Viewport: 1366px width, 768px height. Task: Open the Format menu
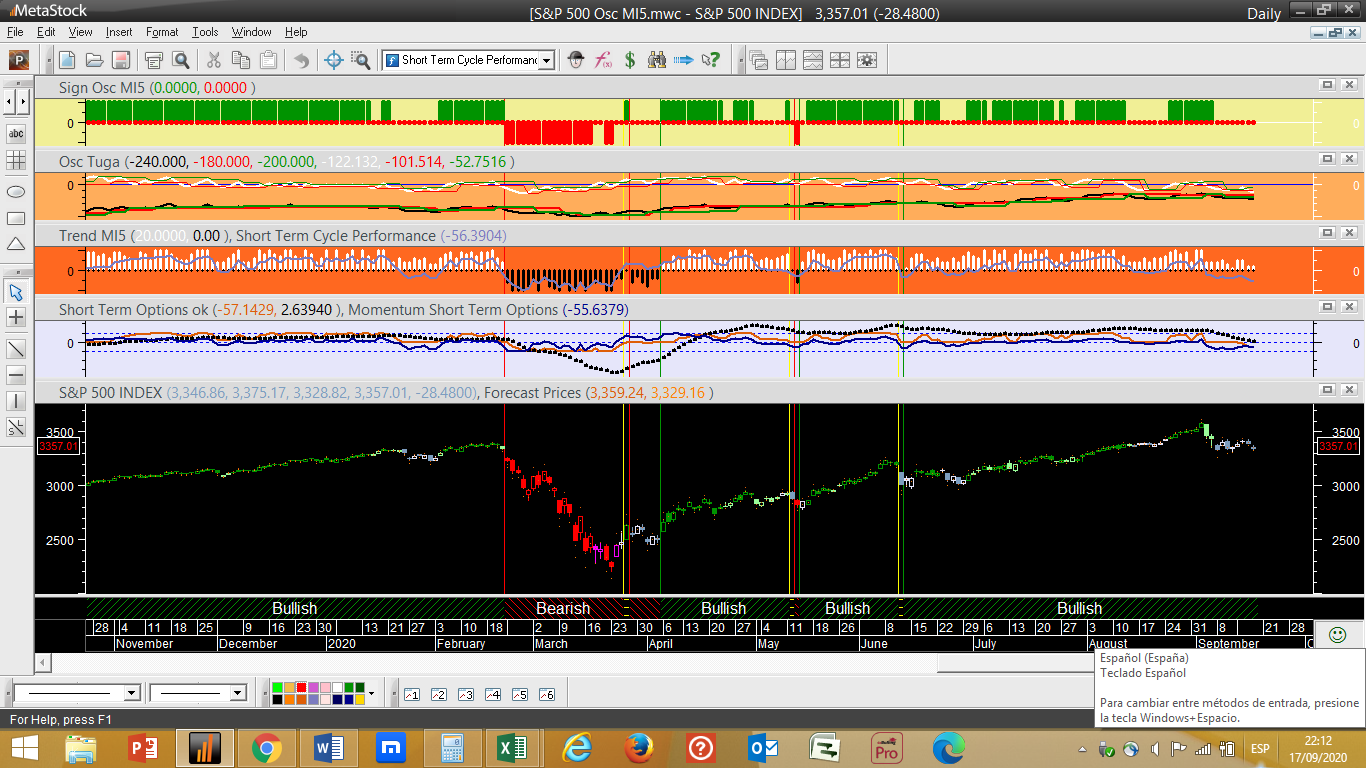[x=162, y=32]
